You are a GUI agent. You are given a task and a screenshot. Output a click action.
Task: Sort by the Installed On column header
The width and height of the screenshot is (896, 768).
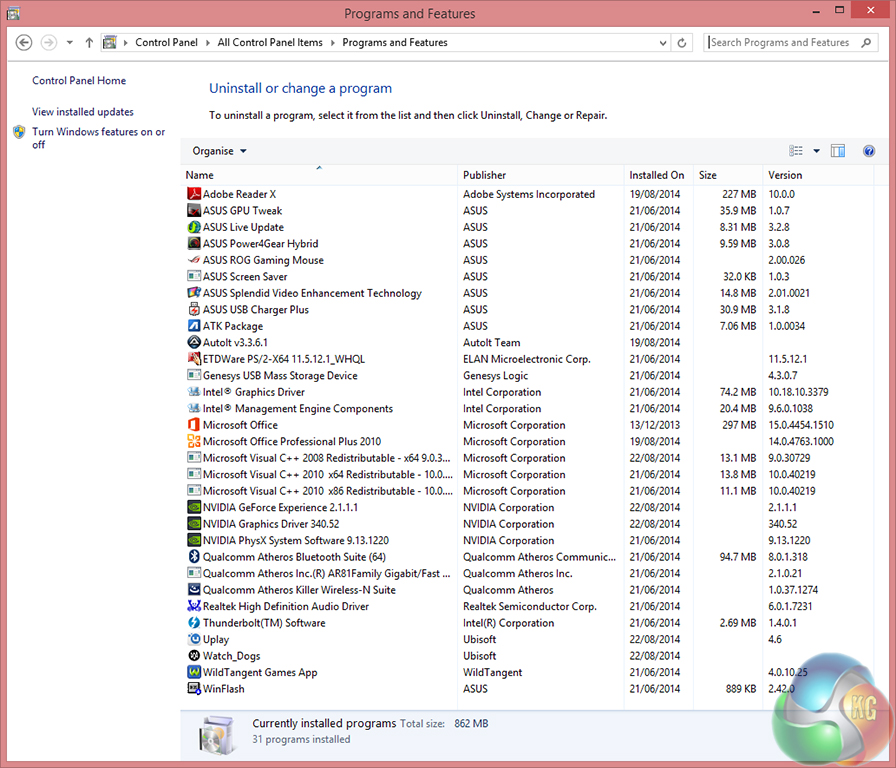pyautogui.click(x=656, y=175)
